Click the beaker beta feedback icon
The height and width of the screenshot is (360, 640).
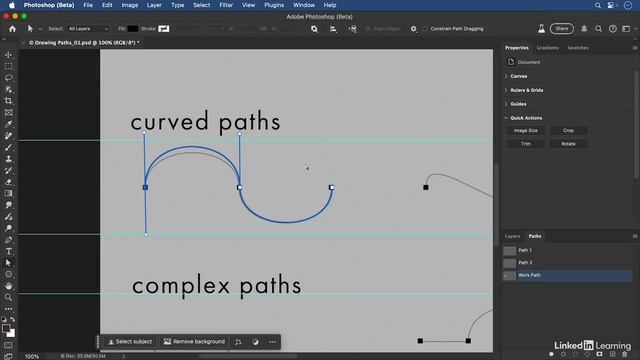click(x=541, y=29)
